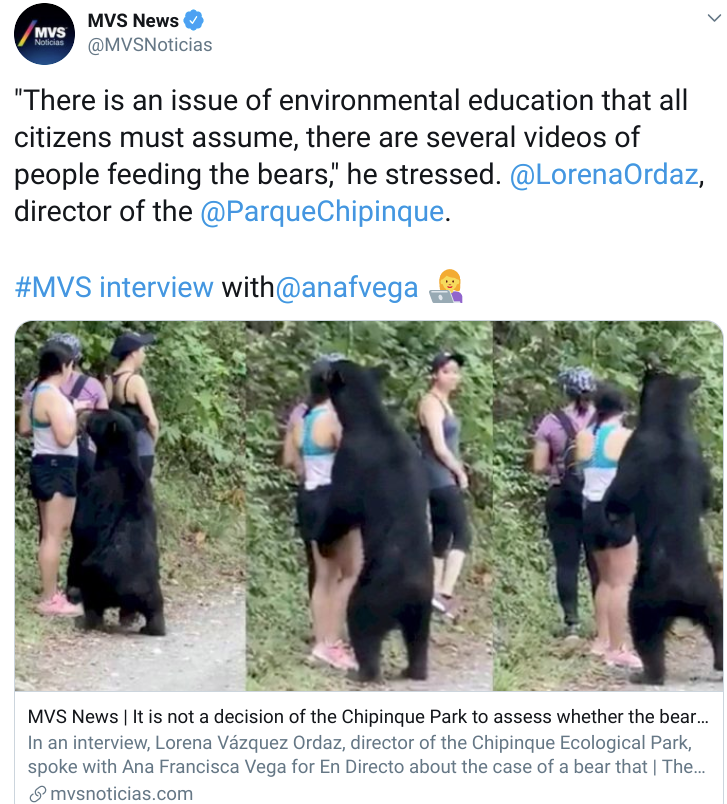Visit the @ParqueChipinque mention
This screenshot has height=804, width=727.
[322, 211]
